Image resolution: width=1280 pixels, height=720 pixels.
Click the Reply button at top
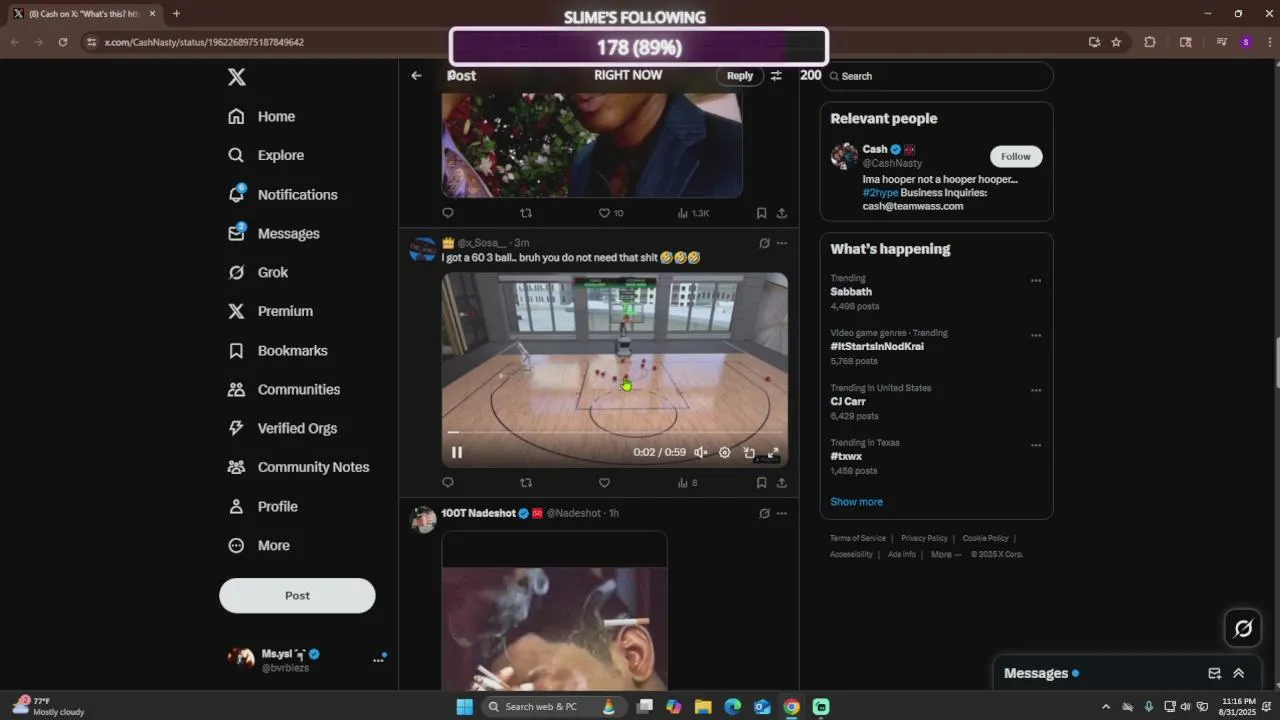pyautogui.click(x=740, y=76)
